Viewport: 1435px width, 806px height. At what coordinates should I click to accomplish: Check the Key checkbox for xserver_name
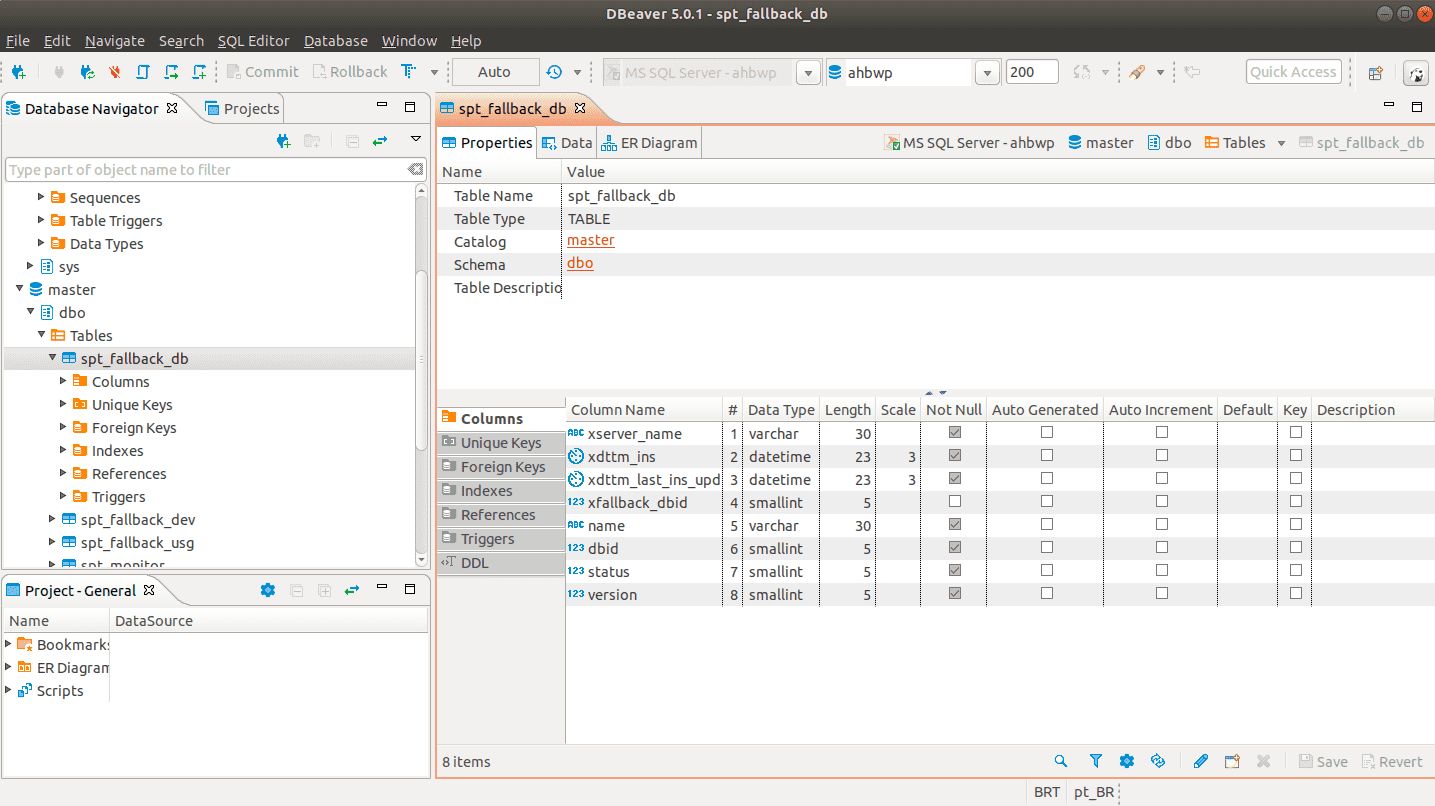click(1294, 433)
